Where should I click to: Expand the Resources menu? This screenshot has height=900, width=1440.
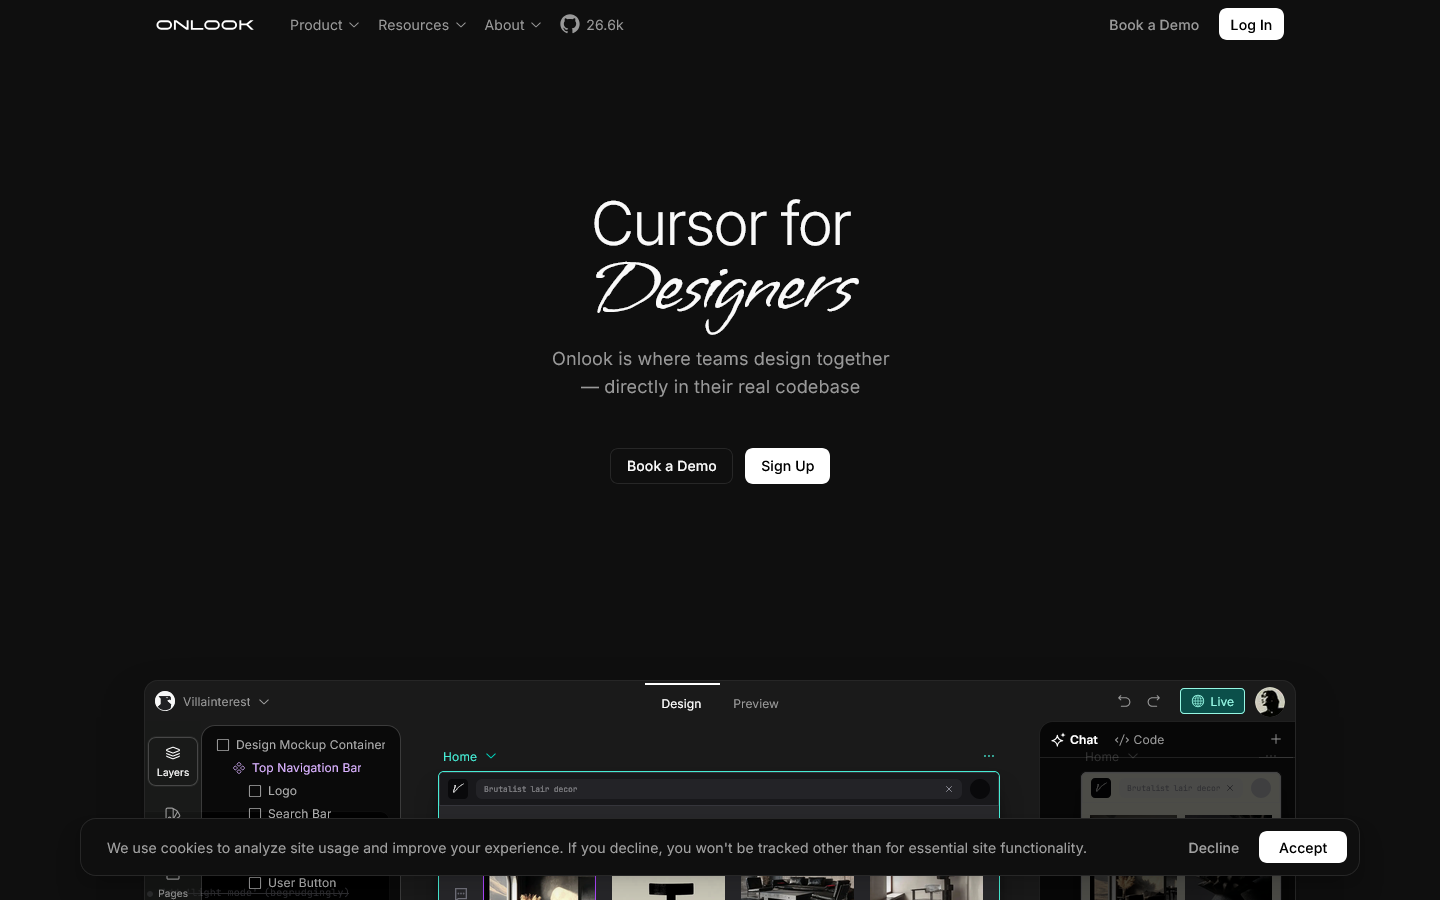[422, 25]
